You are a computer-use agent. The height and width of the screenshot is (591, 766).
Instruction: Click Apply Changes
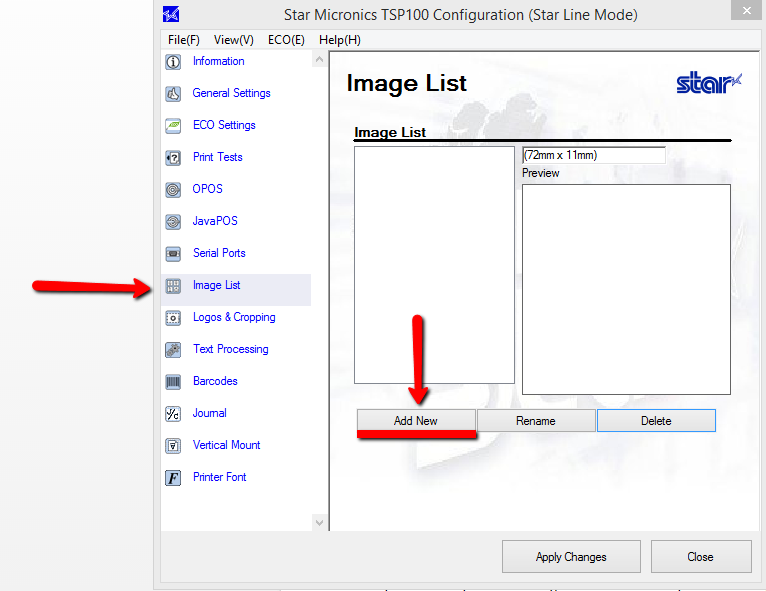click(x=571, y=556)
